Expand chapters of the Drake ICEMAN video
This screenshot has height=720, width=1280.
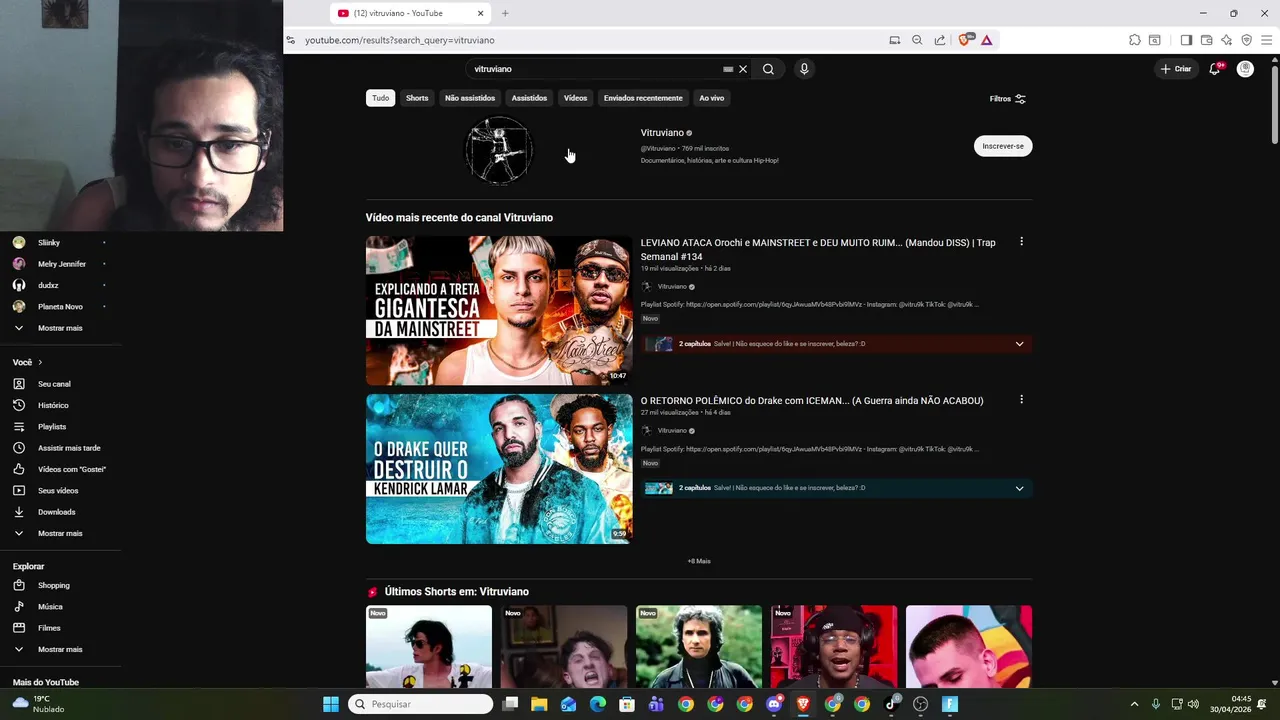point(1019,488)
